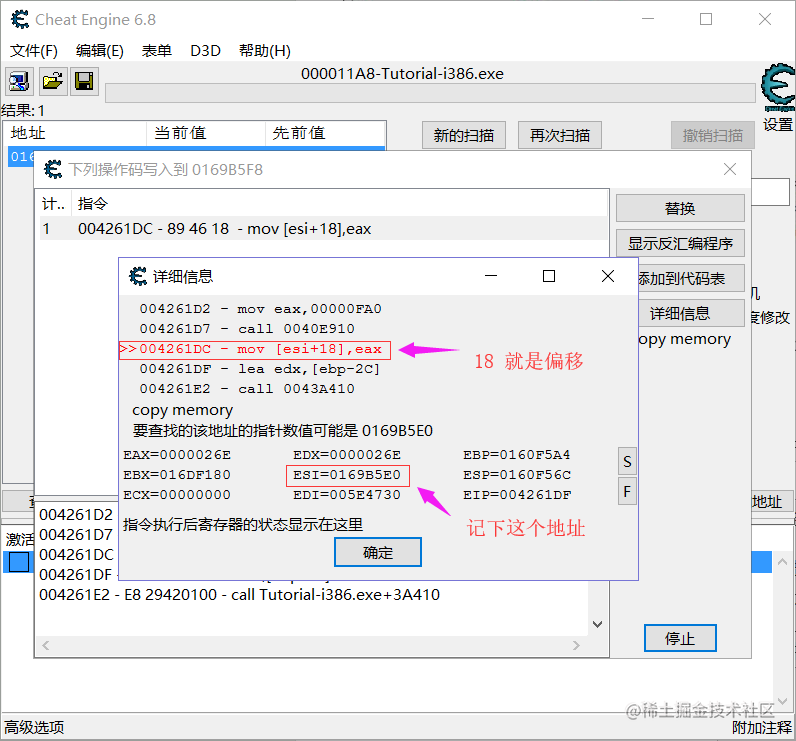Select the call Tutorial-i386.exe+3A410 line
The image size is (796, 741).
tap(240, 594)
